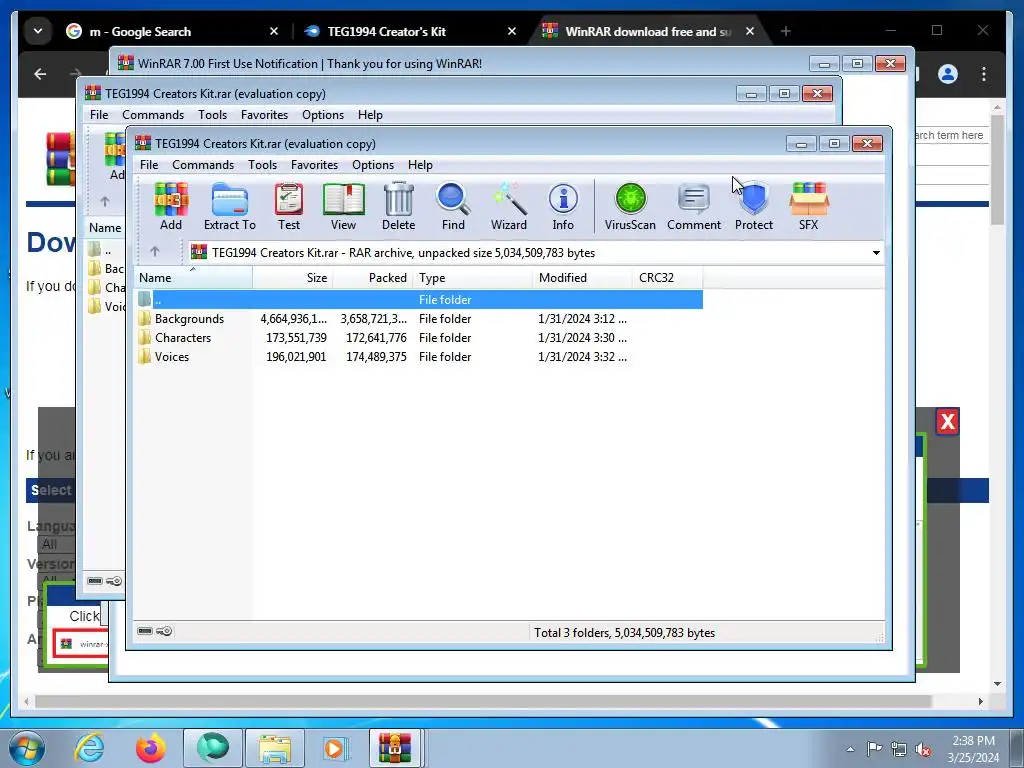
Task: Switch to the Google Search tab
Action: pos(173,31)
